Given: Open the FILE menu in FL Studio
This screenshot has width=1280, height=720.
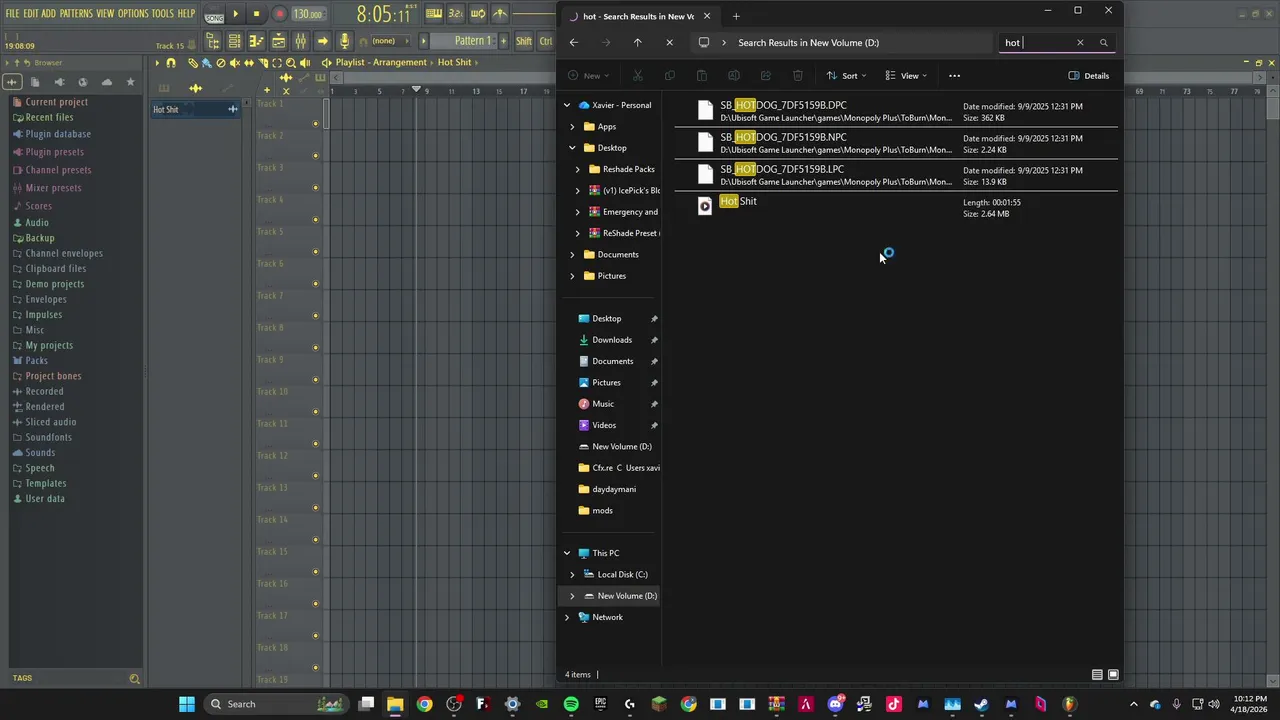Looking at the screenshot, I should [13, 13].
